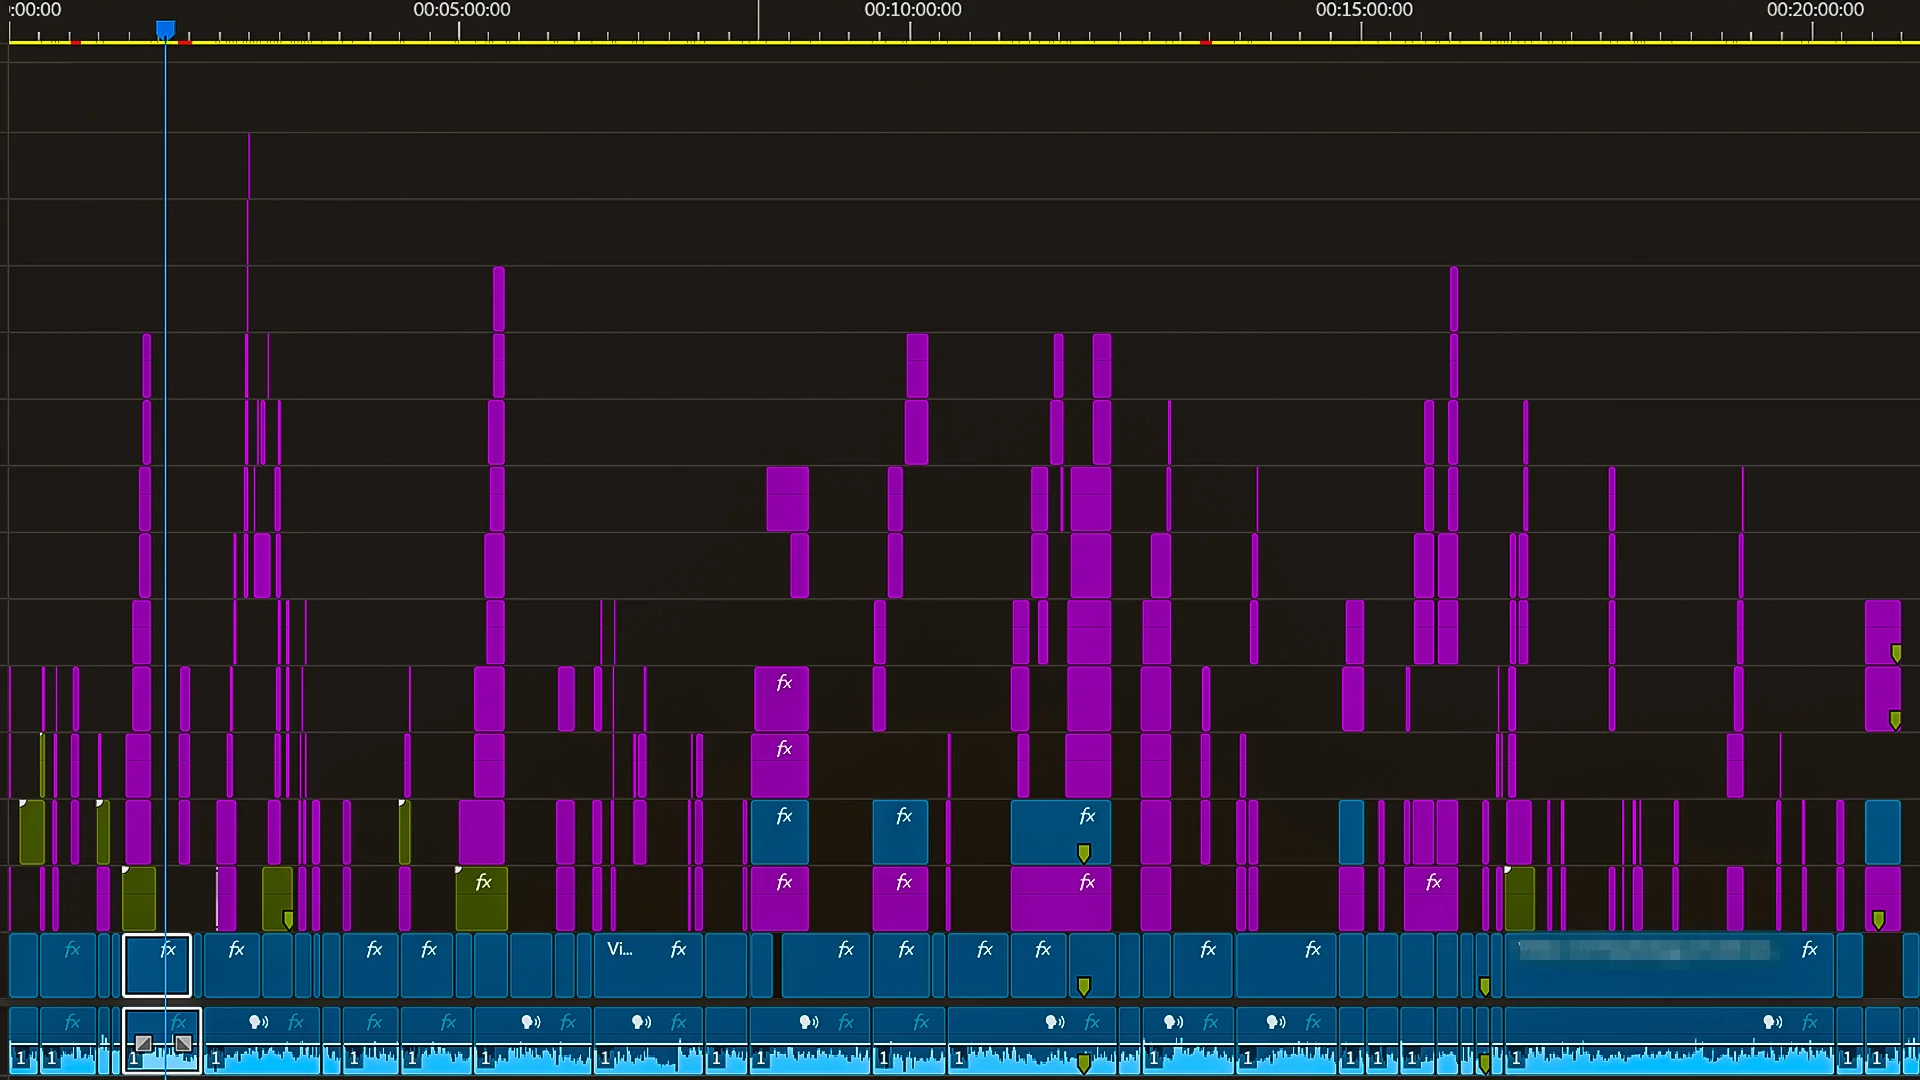Click the fx badge on the selected white-outlined video clip
Screen dimensions: 1920x1080
coord(168,949)
